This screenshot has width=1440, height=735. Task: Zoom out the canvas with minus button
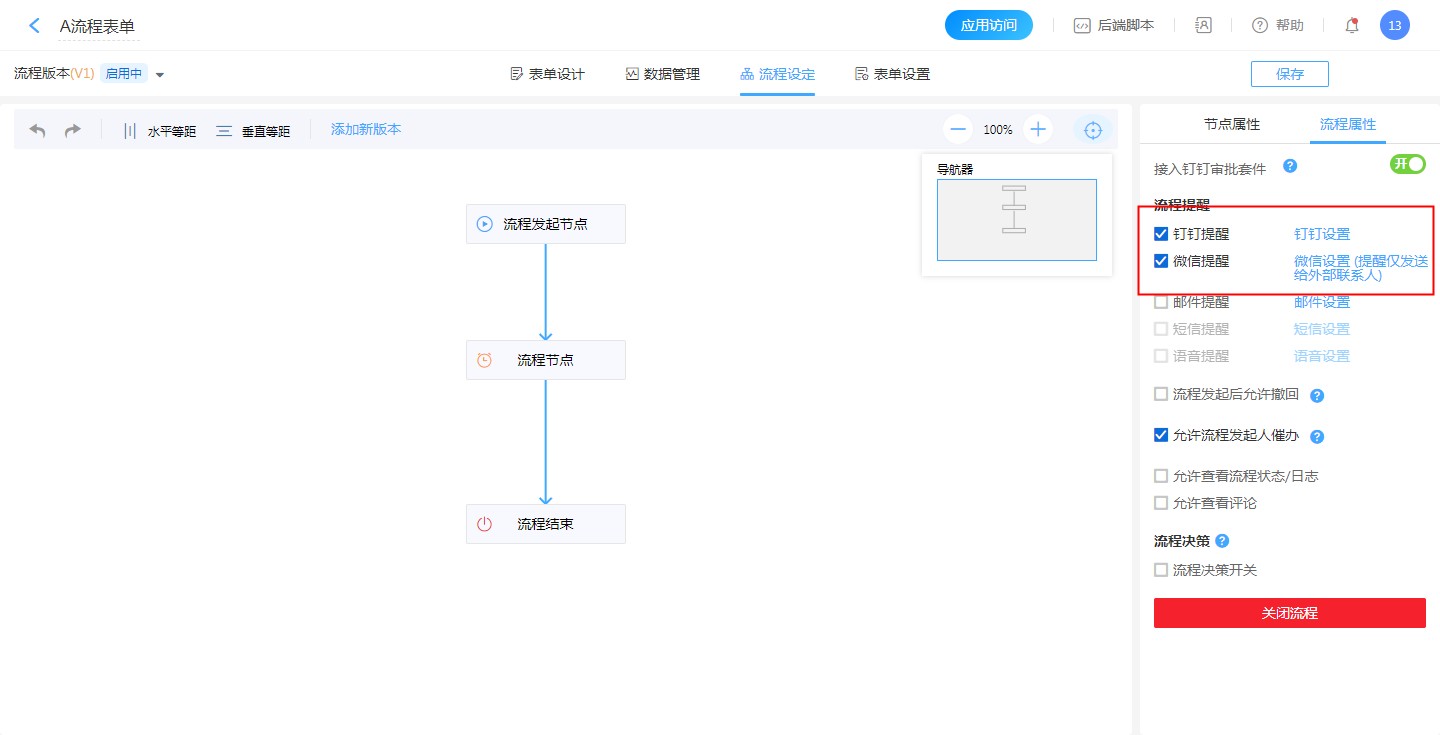(x=958, y=129)
